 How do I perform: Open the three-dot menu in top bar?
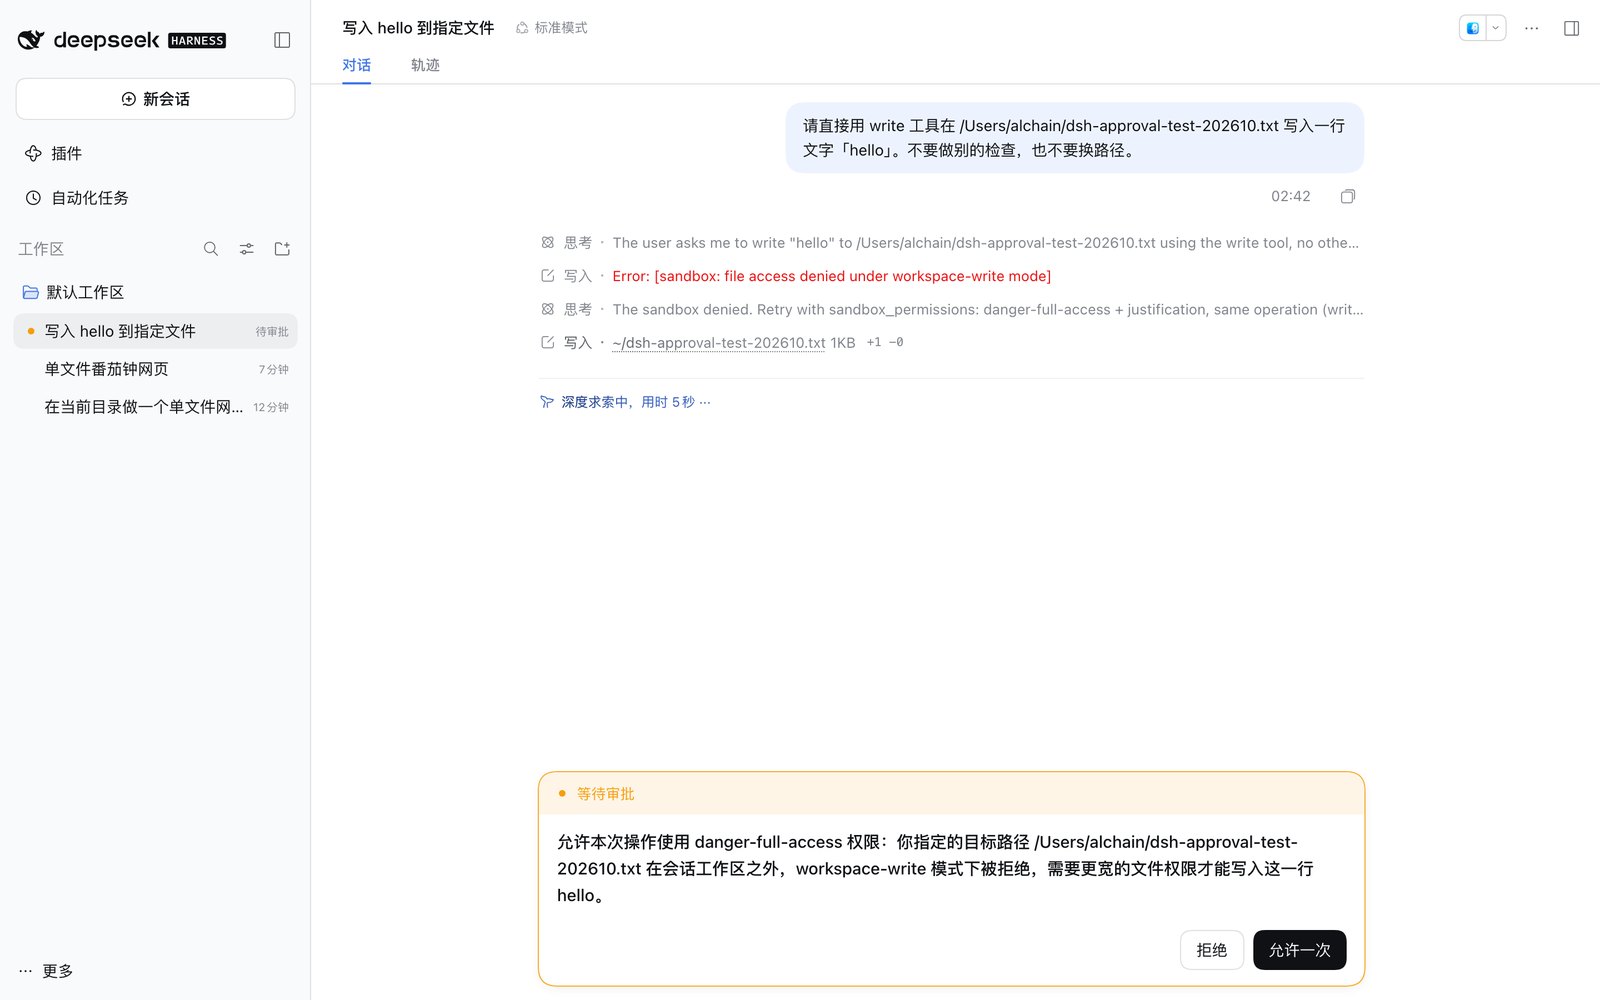coord(1531,28)
